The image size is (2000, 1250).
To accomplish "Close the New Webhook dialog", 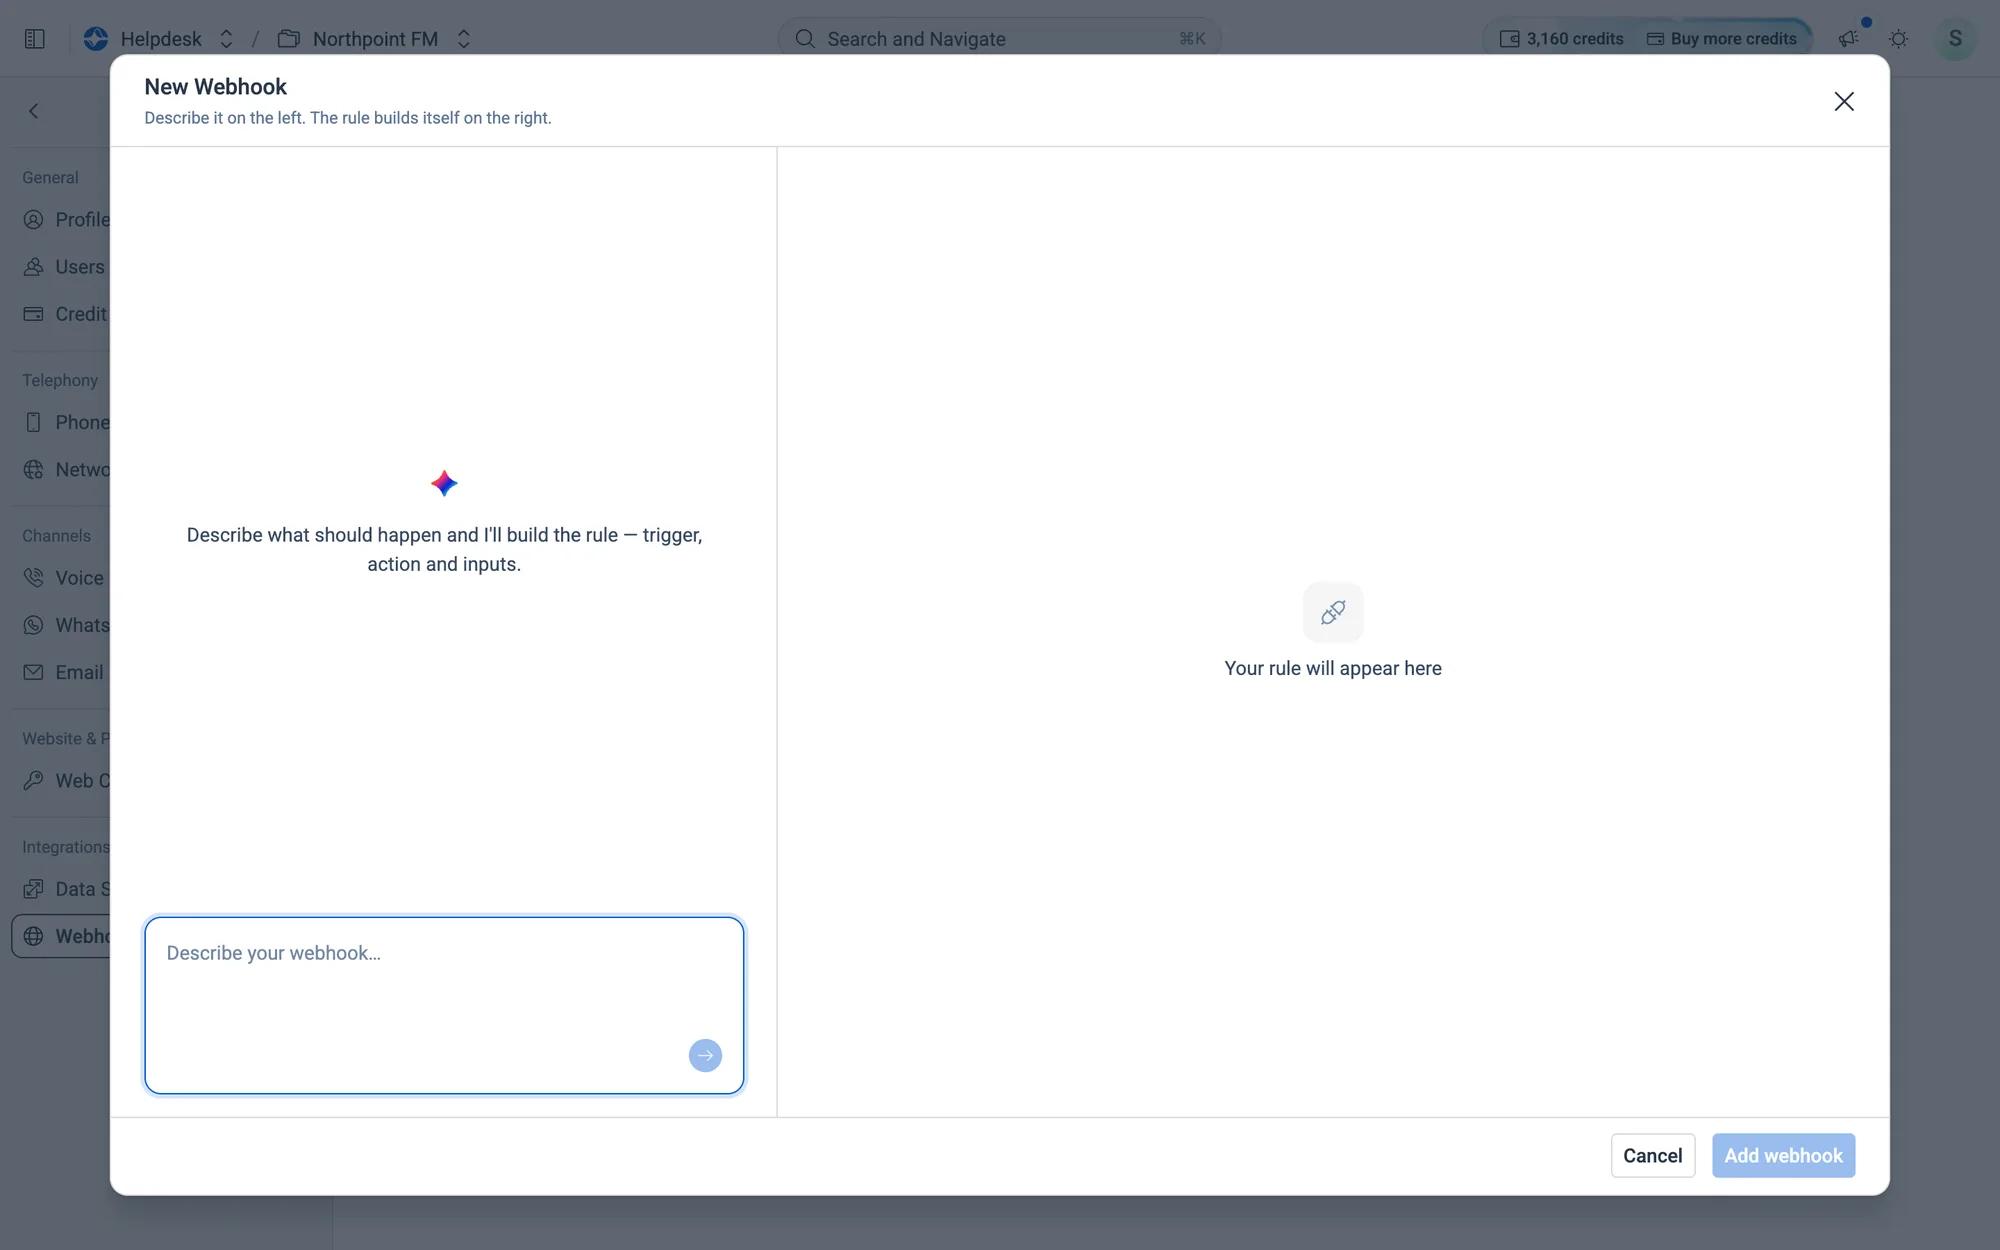I will 1843,101.
